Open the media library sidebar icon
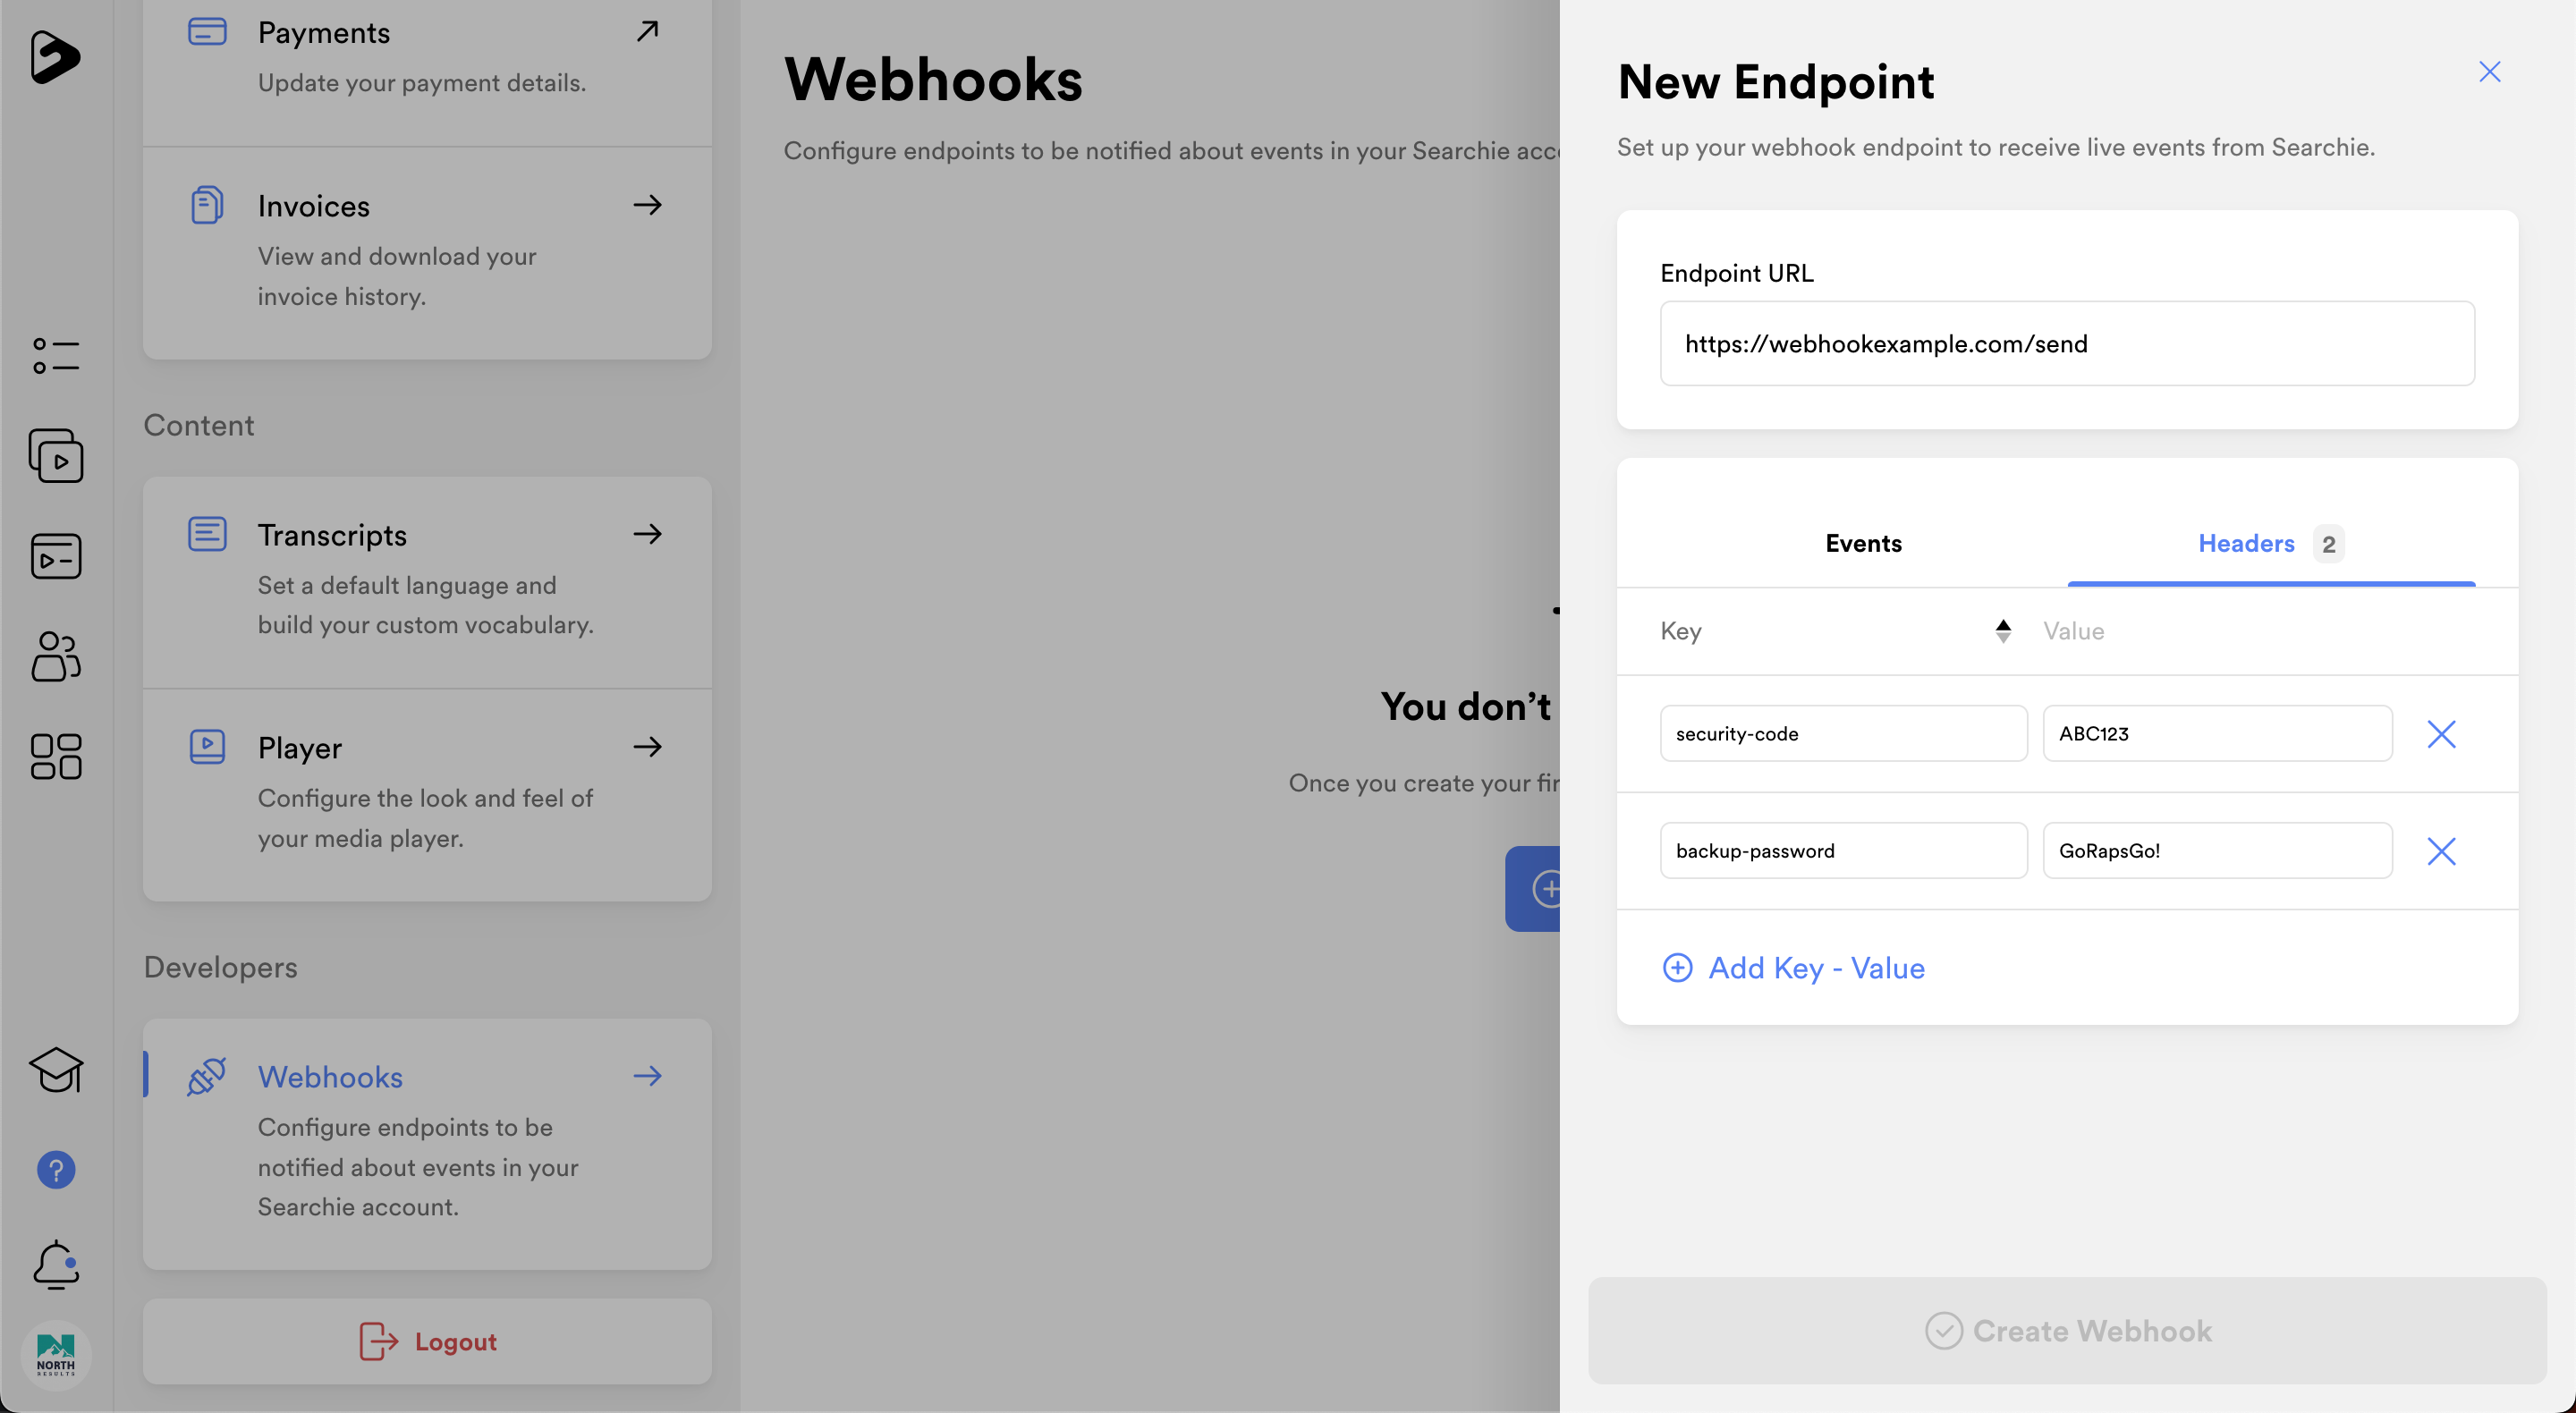Viewport: 2576px width, 1413px height. [x=56, y=456]
